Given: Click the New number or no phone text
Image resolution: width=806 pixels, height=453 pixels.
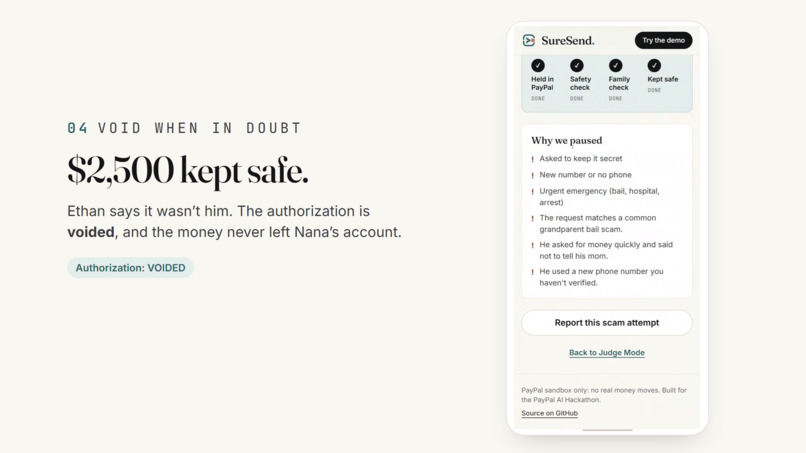Looking at the screenshot, I should (x=585, y=175).
